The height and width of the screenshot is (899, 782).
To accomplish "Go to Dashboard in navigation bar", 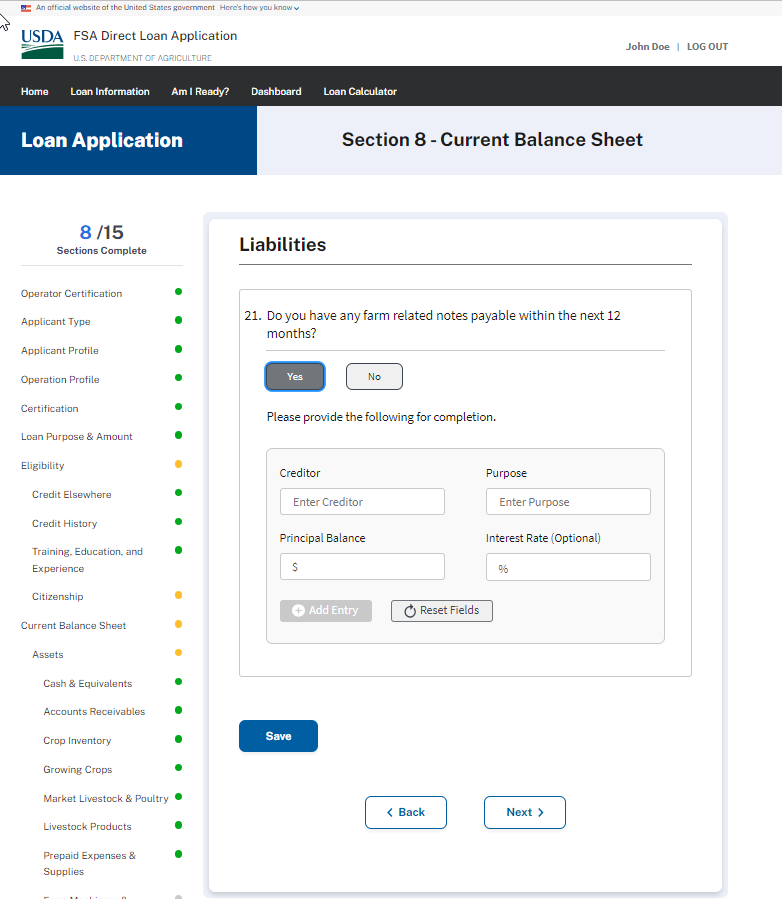I will tap(276, 91).
